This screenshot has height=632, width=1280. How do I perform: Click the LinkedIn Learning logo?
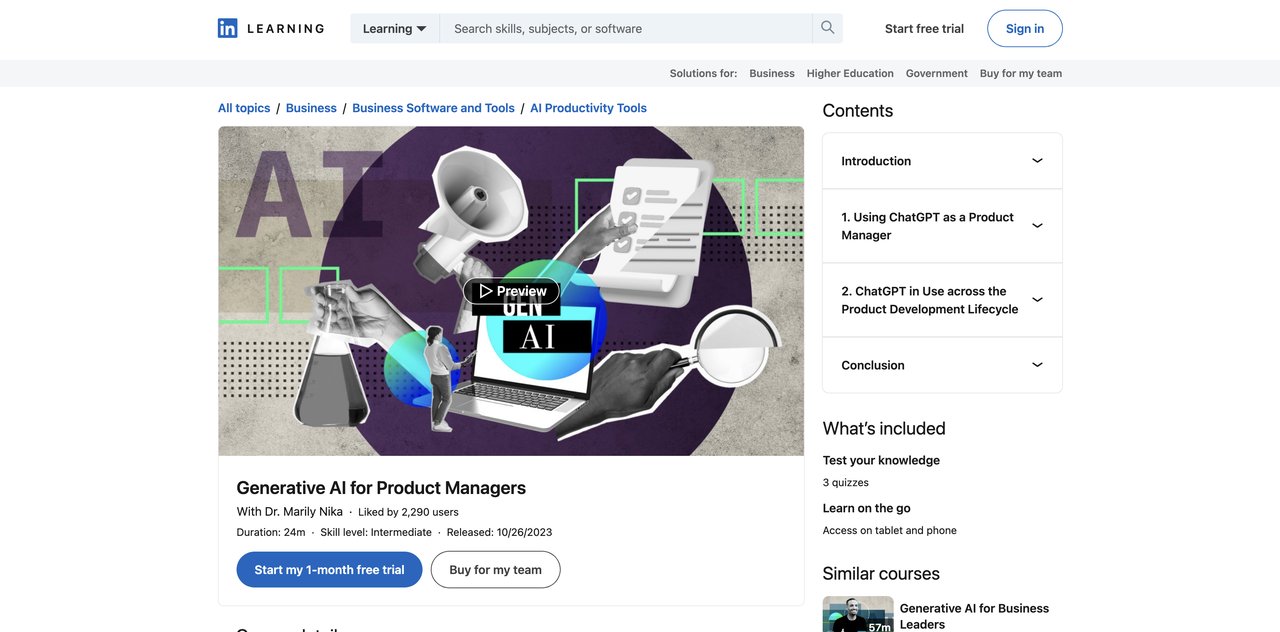pos(271,28)
